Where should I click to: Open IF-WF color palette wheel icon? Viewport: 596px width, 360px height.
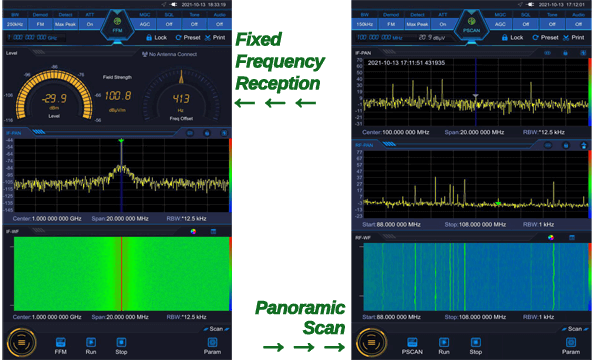pyautogui.click(x=193, y=231)
